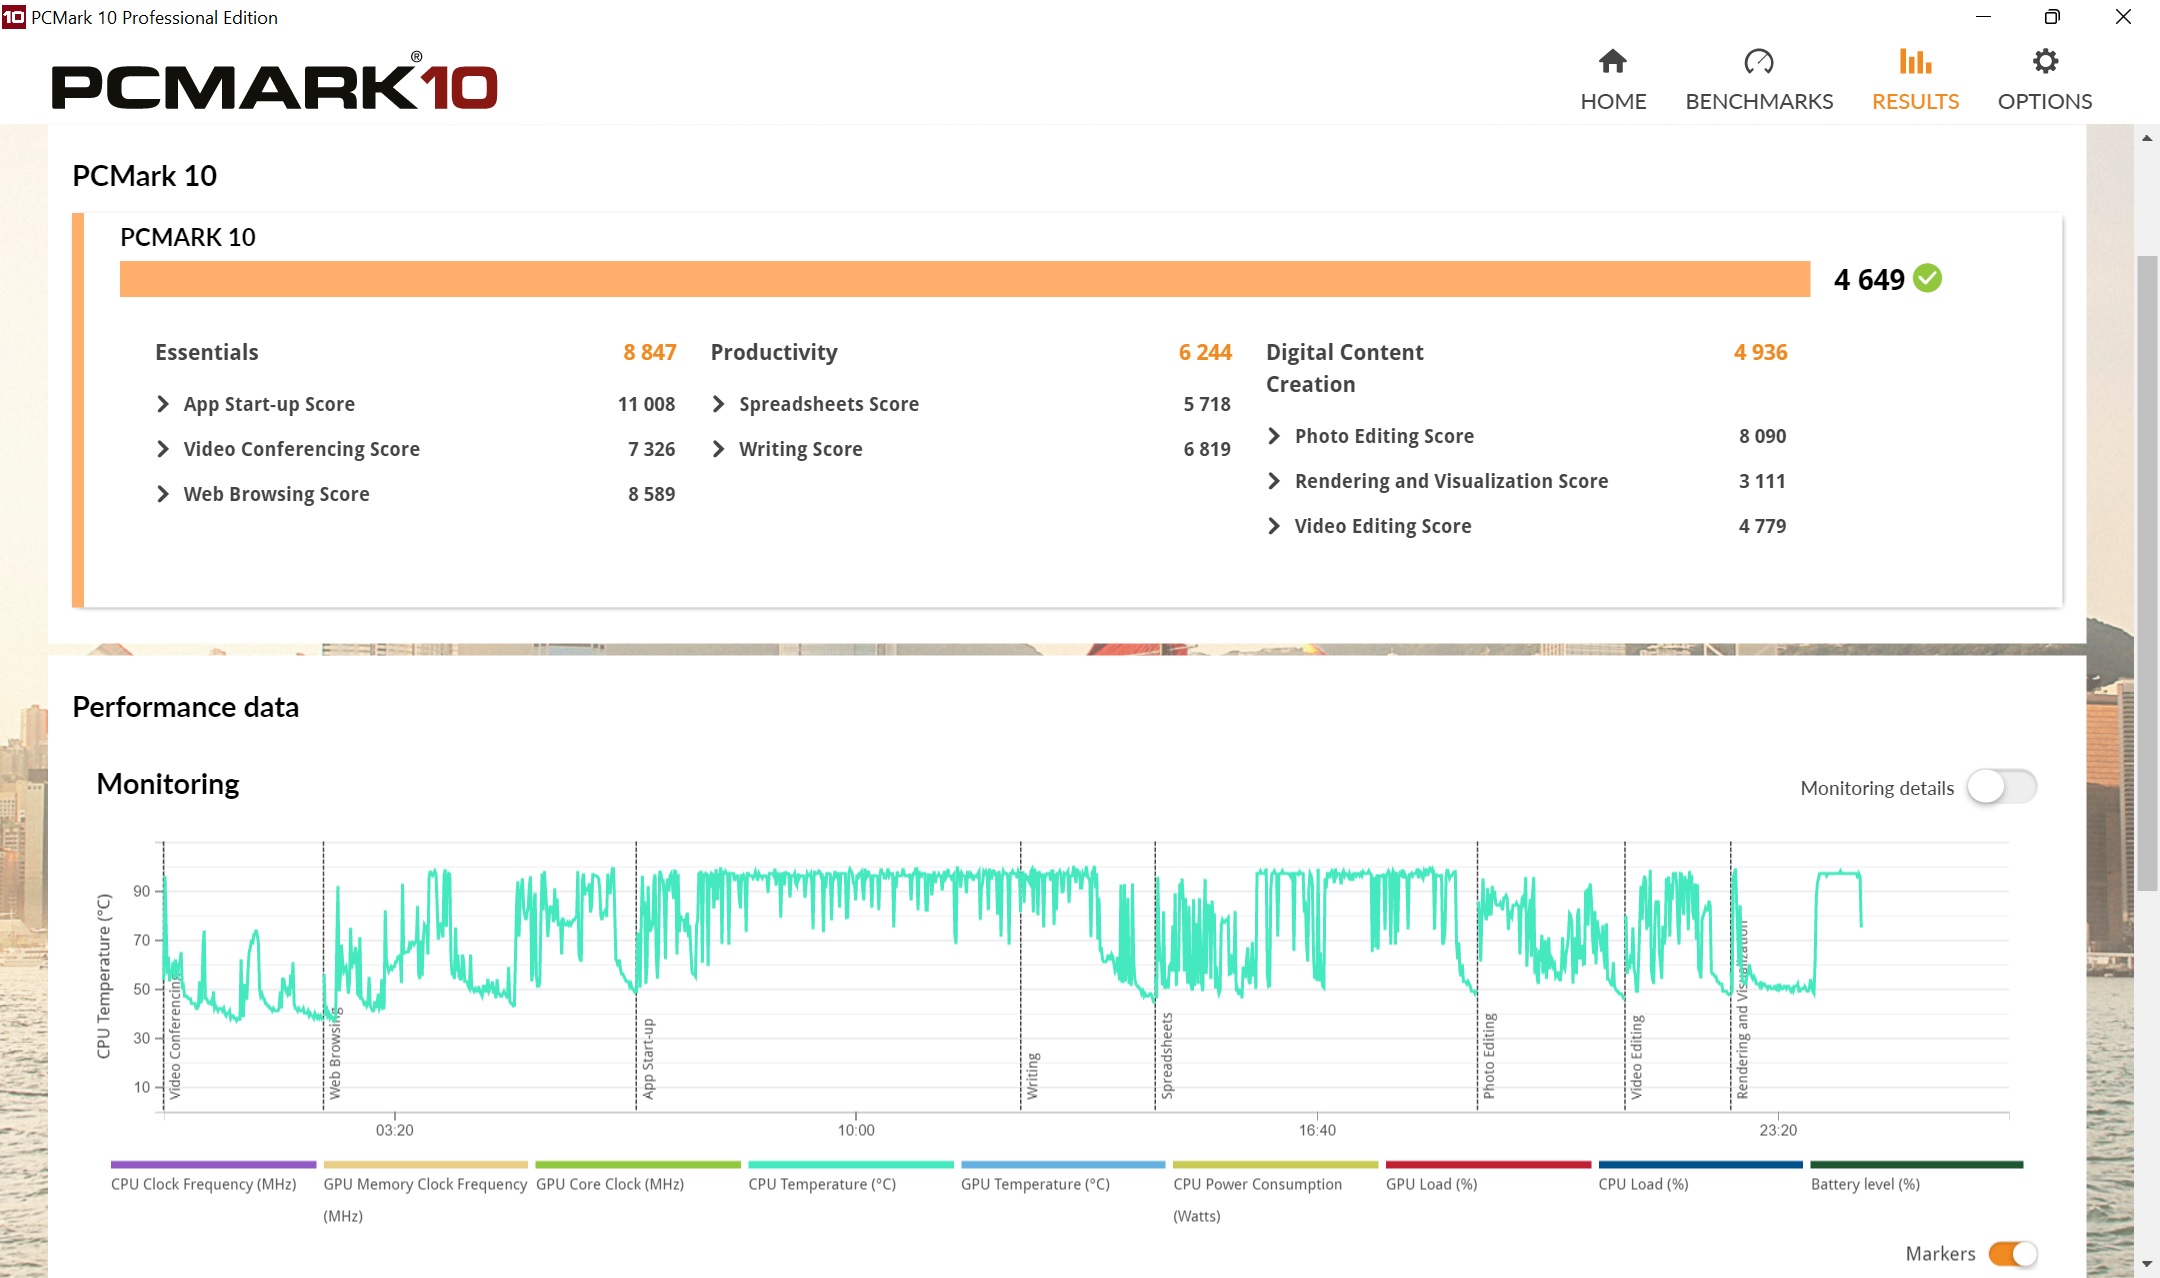
Task: Click the Video Editing Score label
Action: pyautogui.click(x=1382, y=526)
